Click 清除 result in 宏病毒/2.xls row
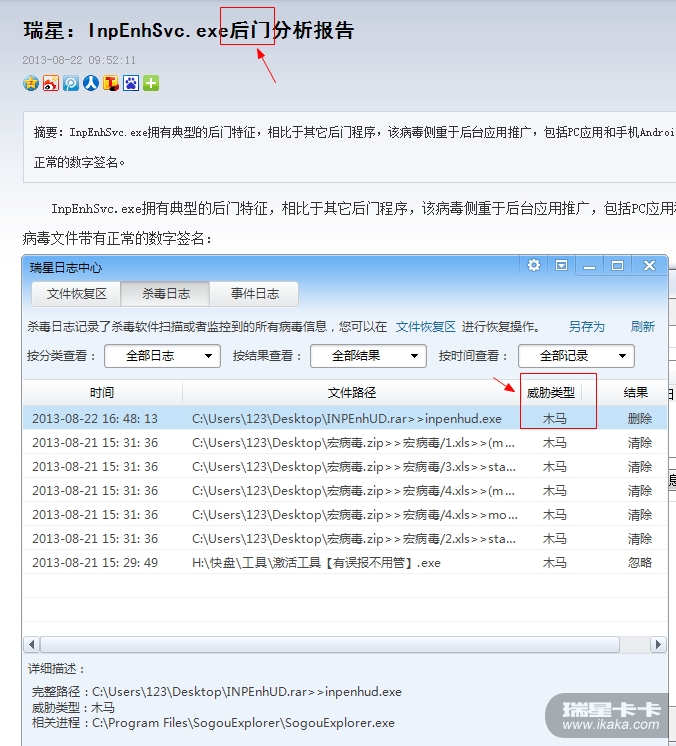This screenshot has width=676, height=746. (639, 539)
